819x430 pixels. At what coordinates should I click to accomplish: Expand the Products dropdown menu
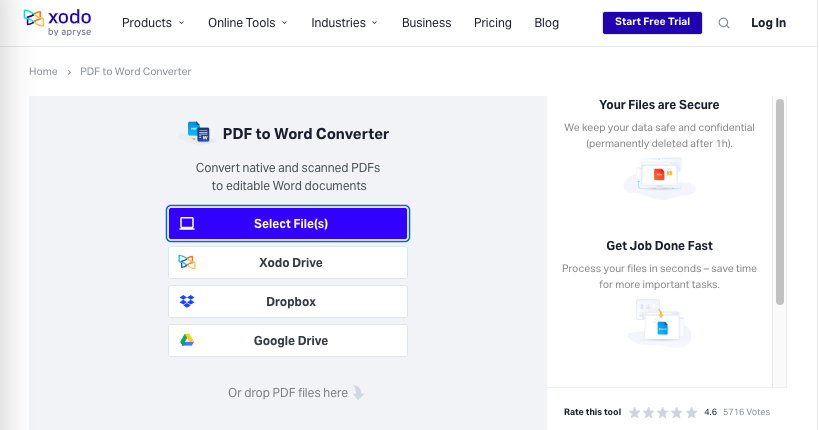(153, 23)
